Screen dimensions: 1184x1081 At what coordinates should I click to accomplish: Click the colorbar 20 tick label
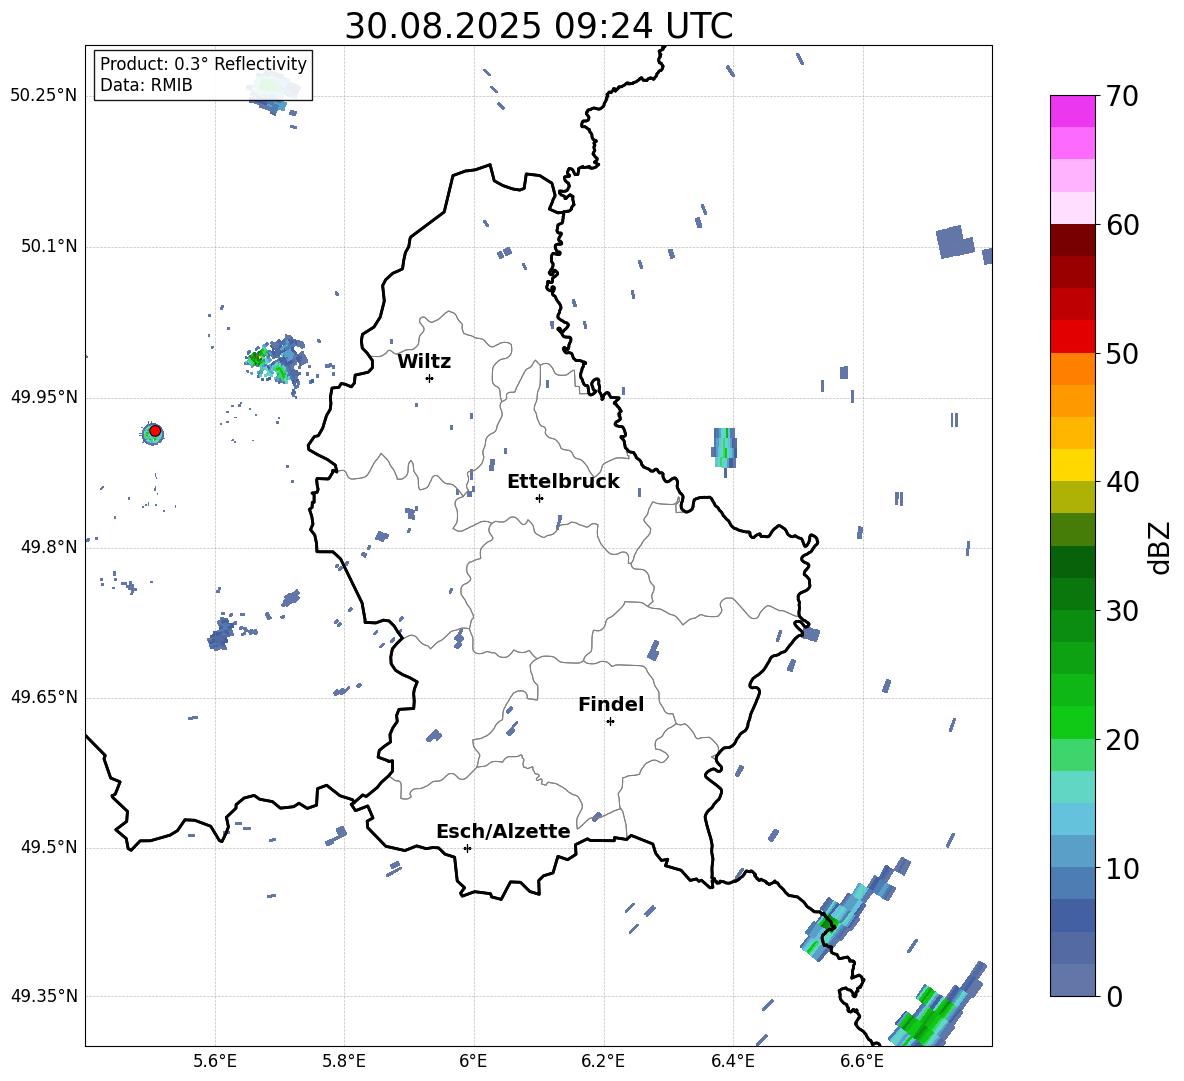click(1122, 740)
